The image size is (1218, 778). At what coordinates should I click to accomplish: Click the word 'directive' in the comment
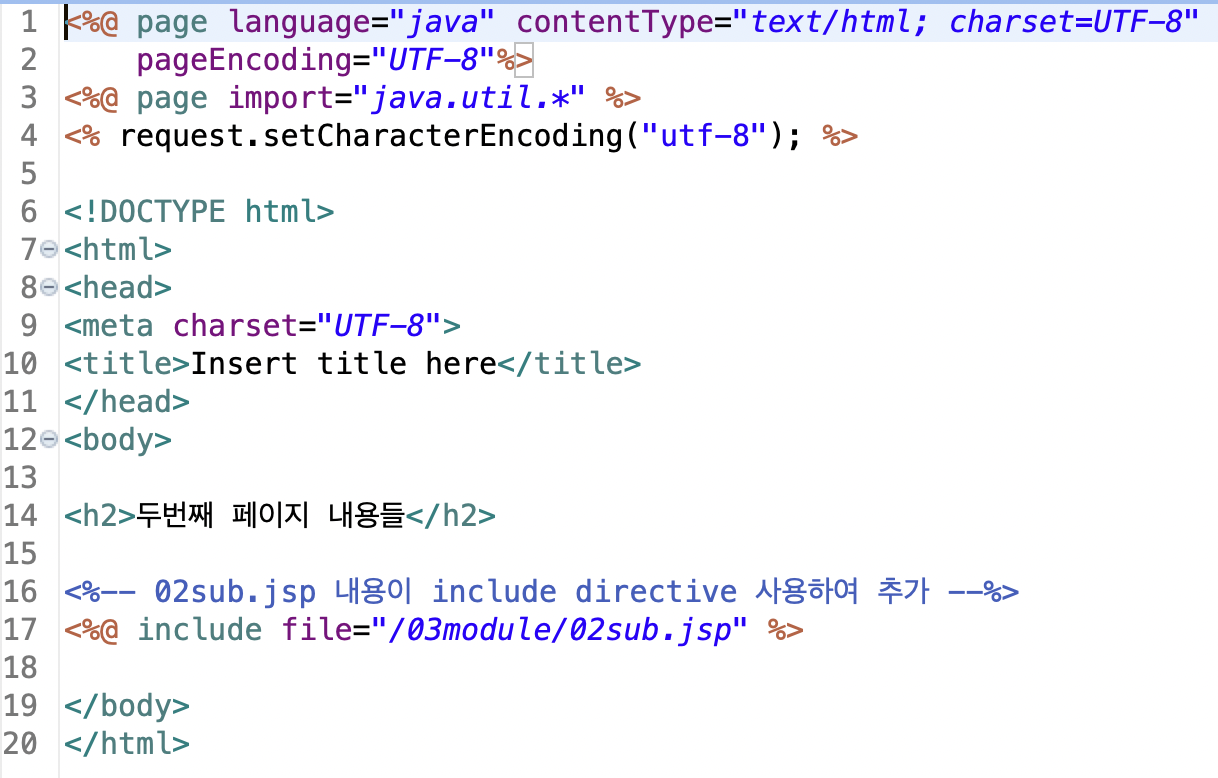(x=656, y=592)
